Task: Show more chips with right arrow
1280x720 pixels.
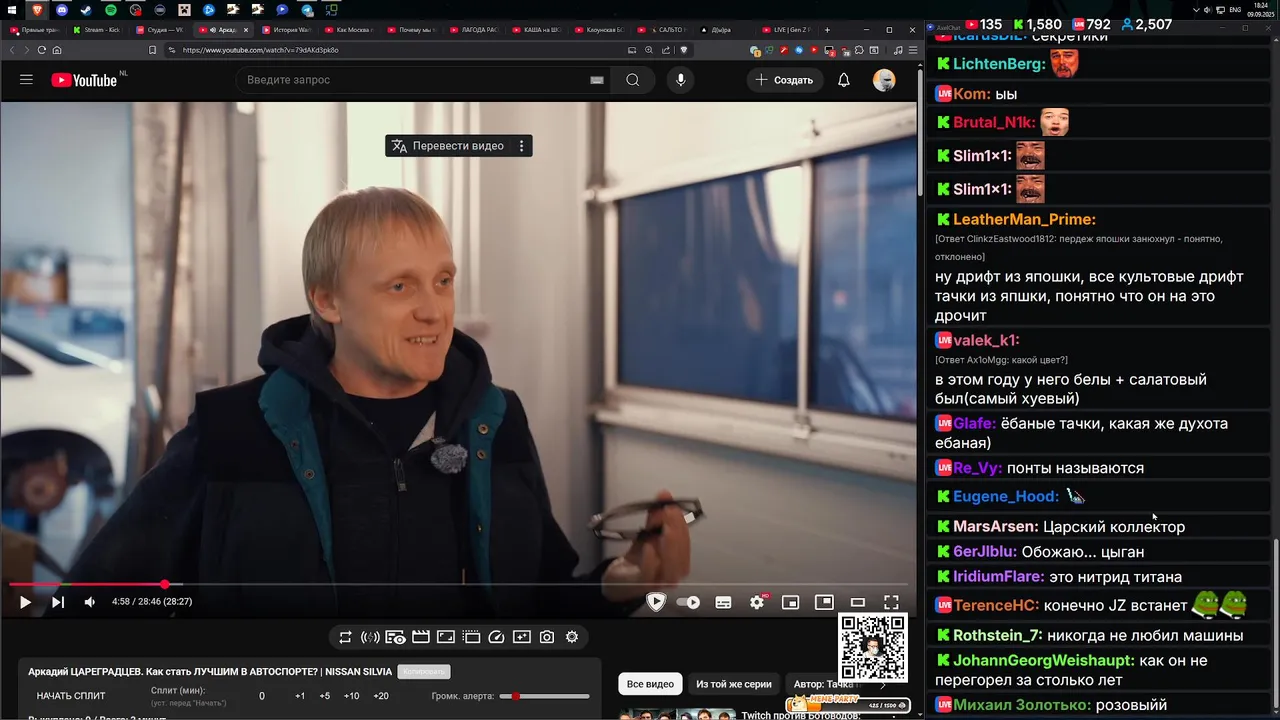Action: (883, 684)
